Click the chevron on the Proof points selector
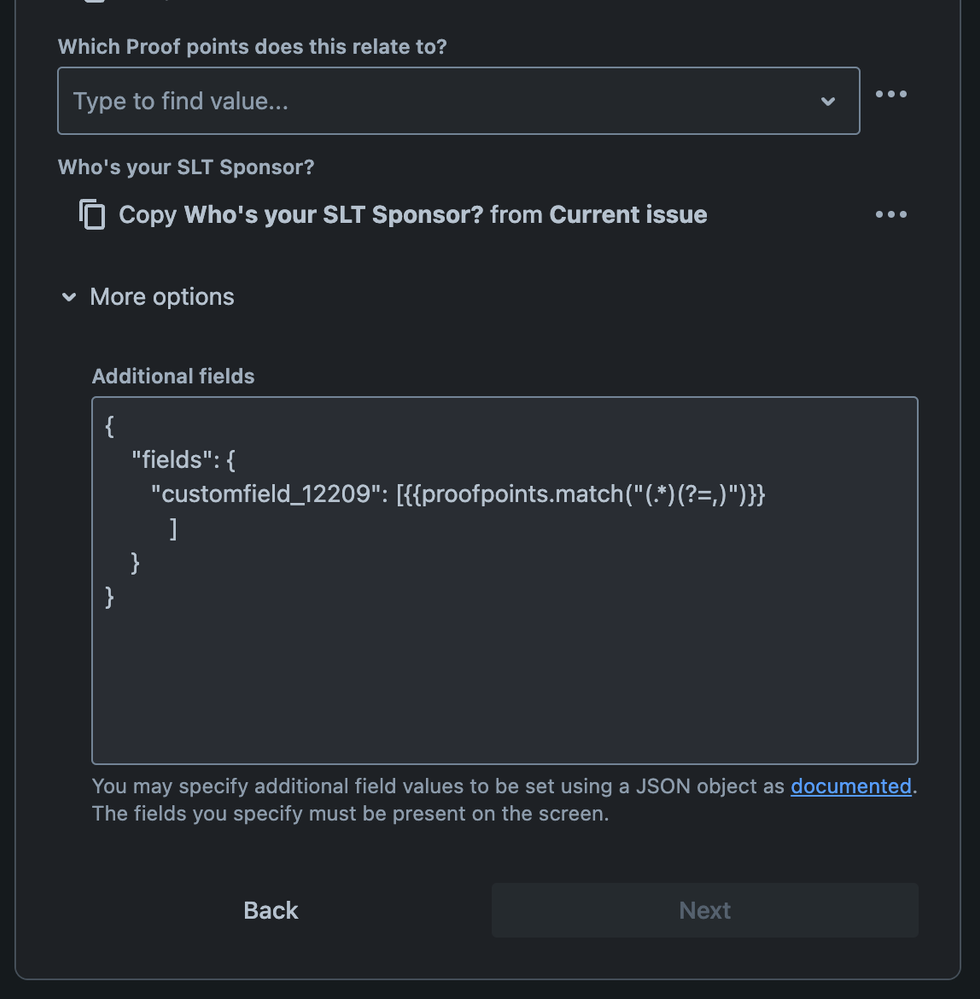This screenshot has width=980, height=999. (828, 101)
